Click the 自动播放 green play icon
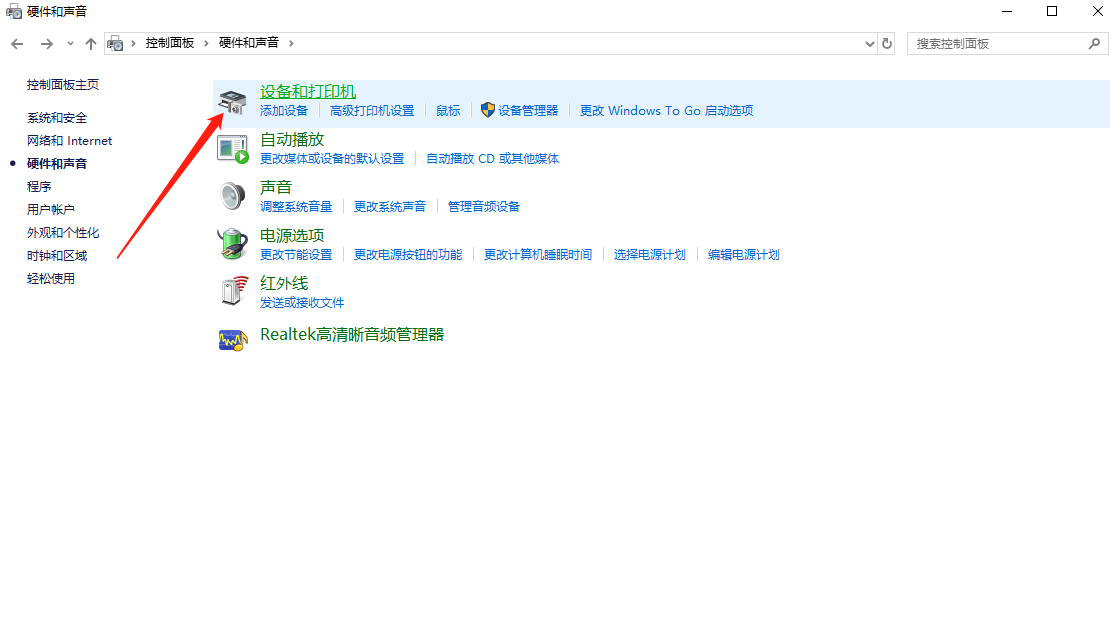This screenshot has width=1110, height=623. click(x=232, y=147)
